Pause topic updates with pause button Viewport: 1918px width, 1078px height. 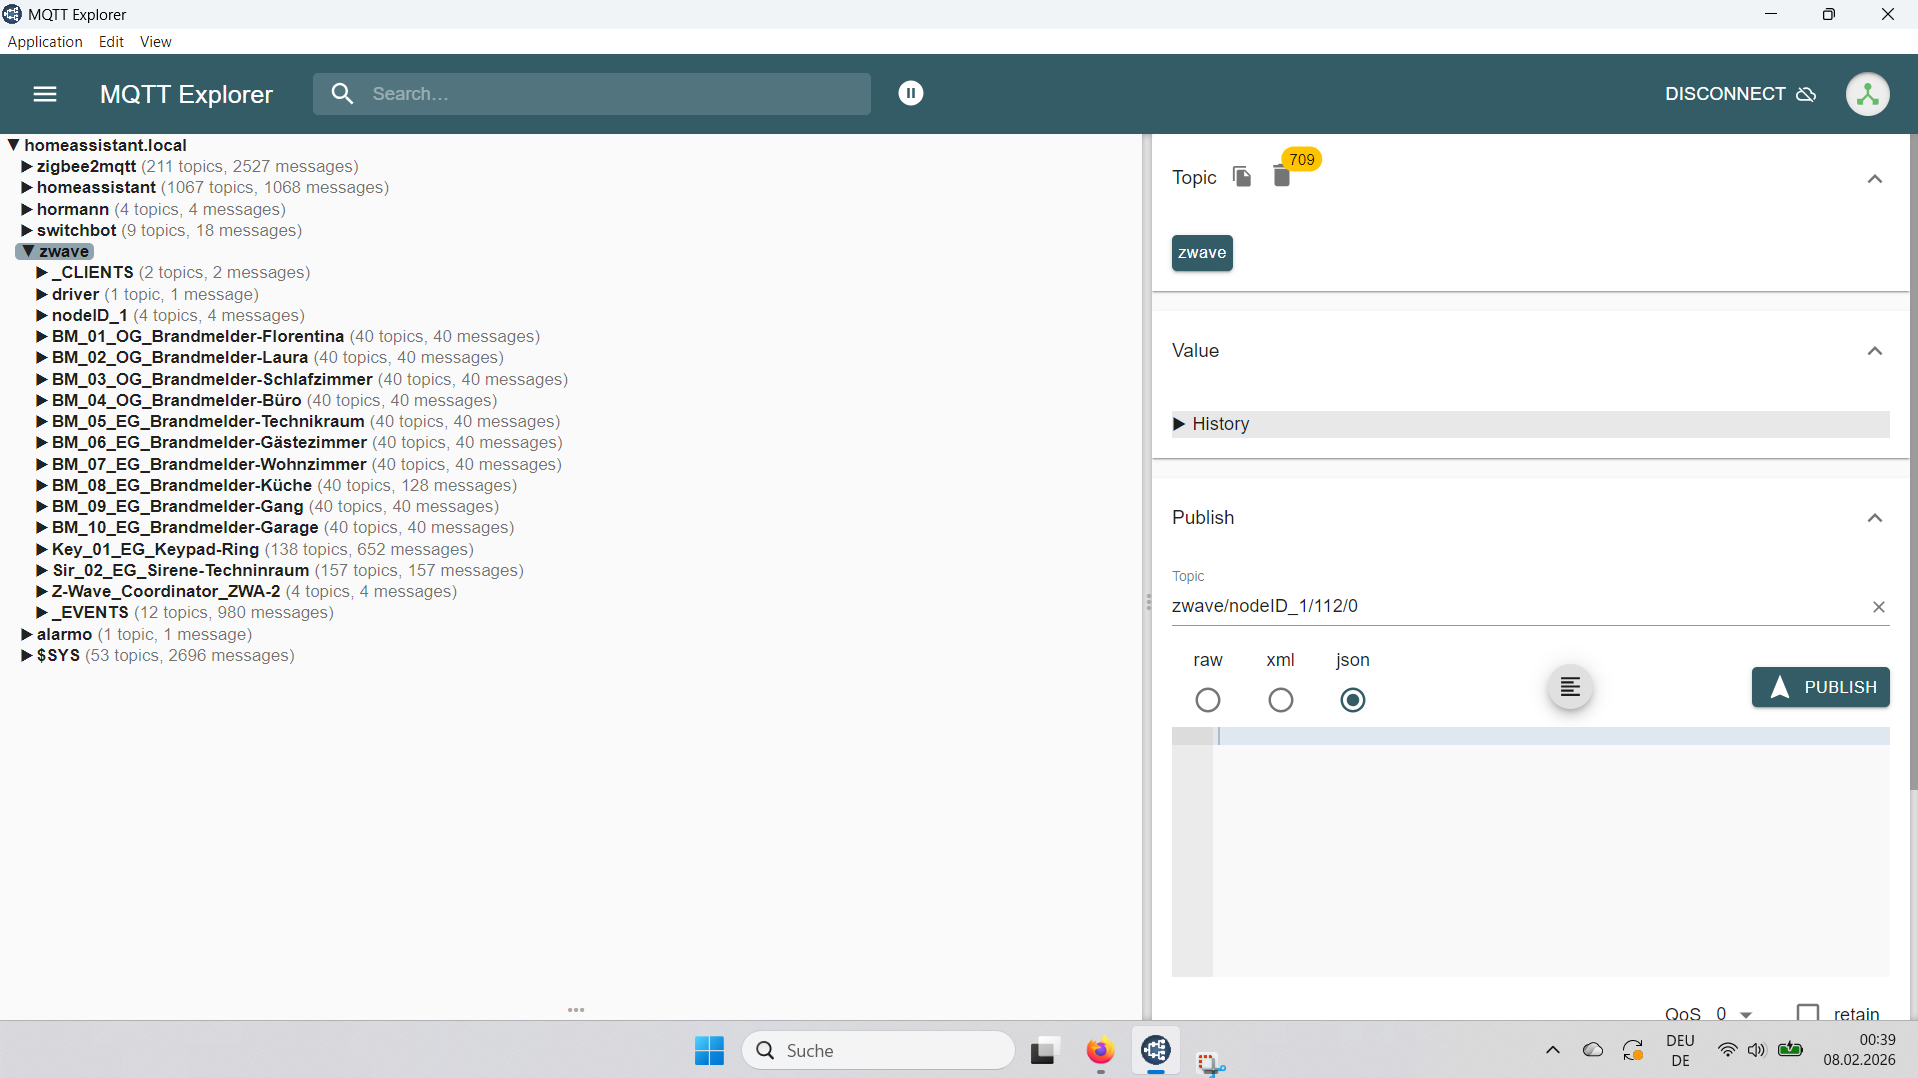coord(910,93)
